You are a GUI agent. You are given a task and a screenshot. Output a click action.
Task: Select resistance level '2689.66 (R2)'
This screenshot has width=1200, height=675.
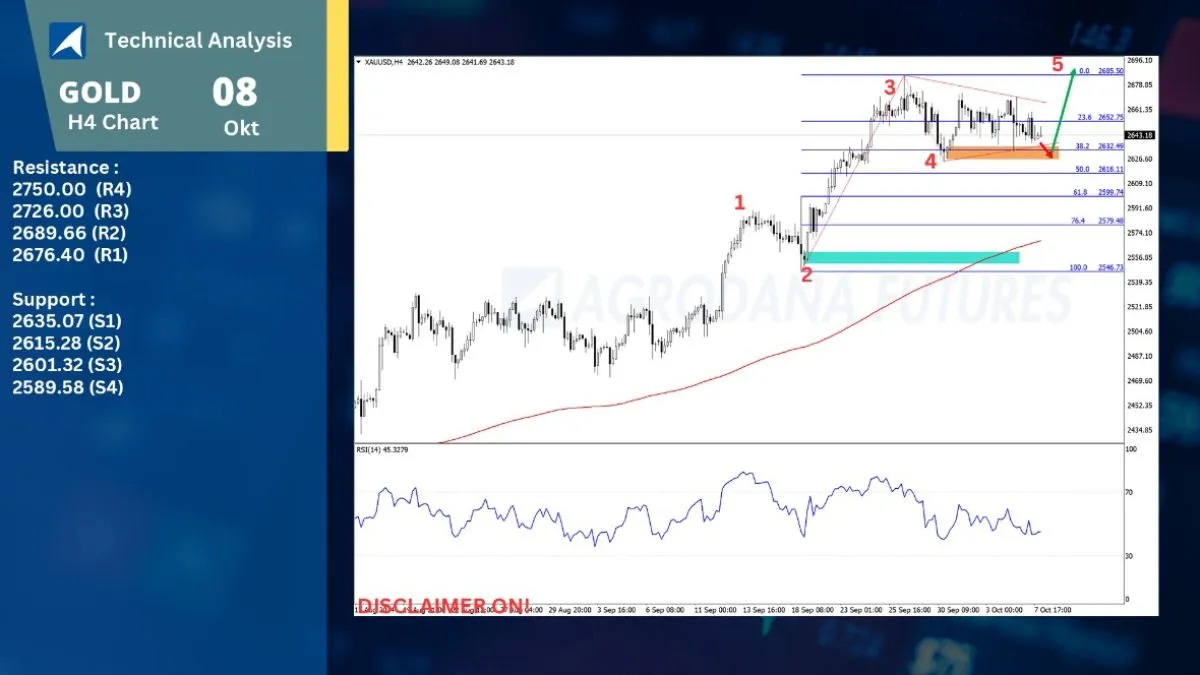click(70, 233)
